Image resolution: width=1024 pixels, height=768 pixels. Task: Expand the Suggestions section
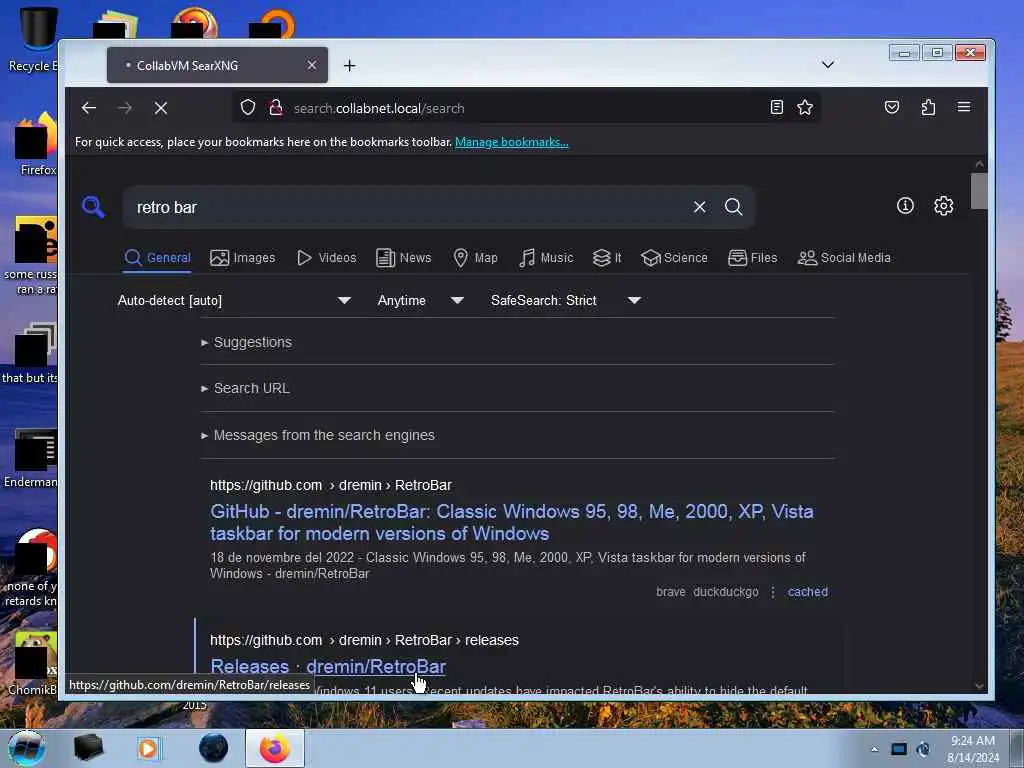(x=247, y=342)
